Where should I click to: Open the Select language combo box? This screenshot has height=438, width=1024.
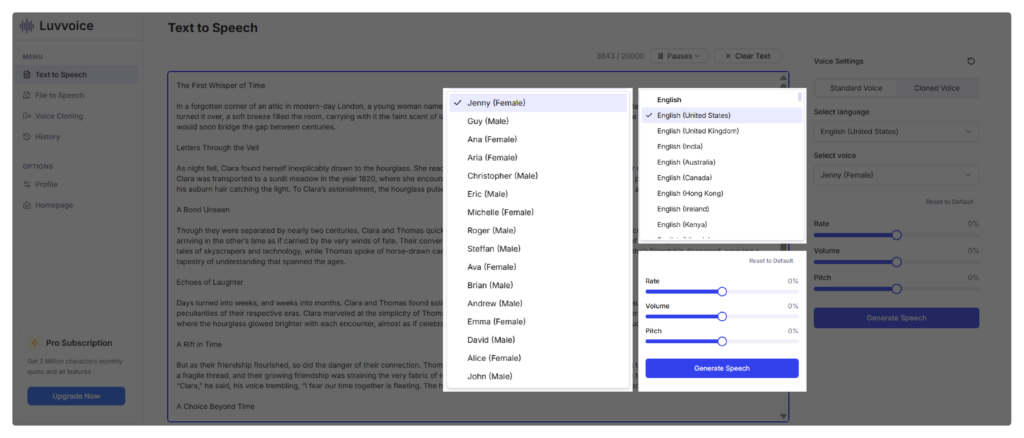pos(896,132)
